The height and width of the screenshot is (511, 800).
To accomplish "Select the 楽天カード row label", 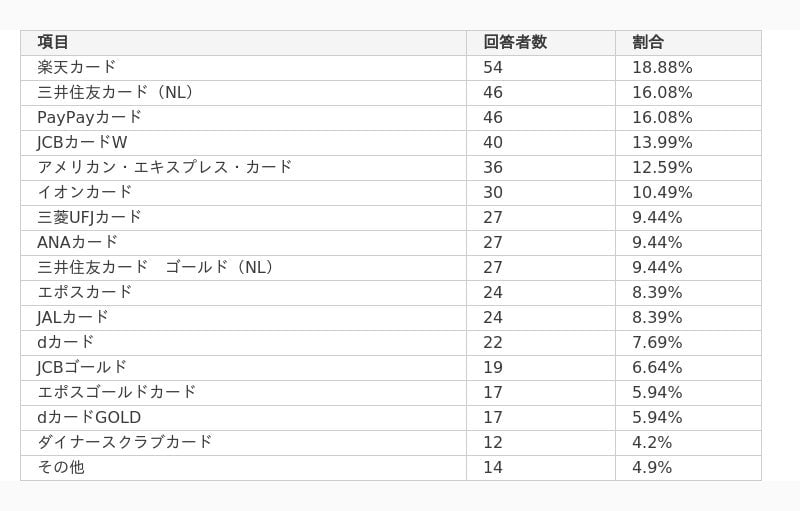I will (x=77, y=67).
